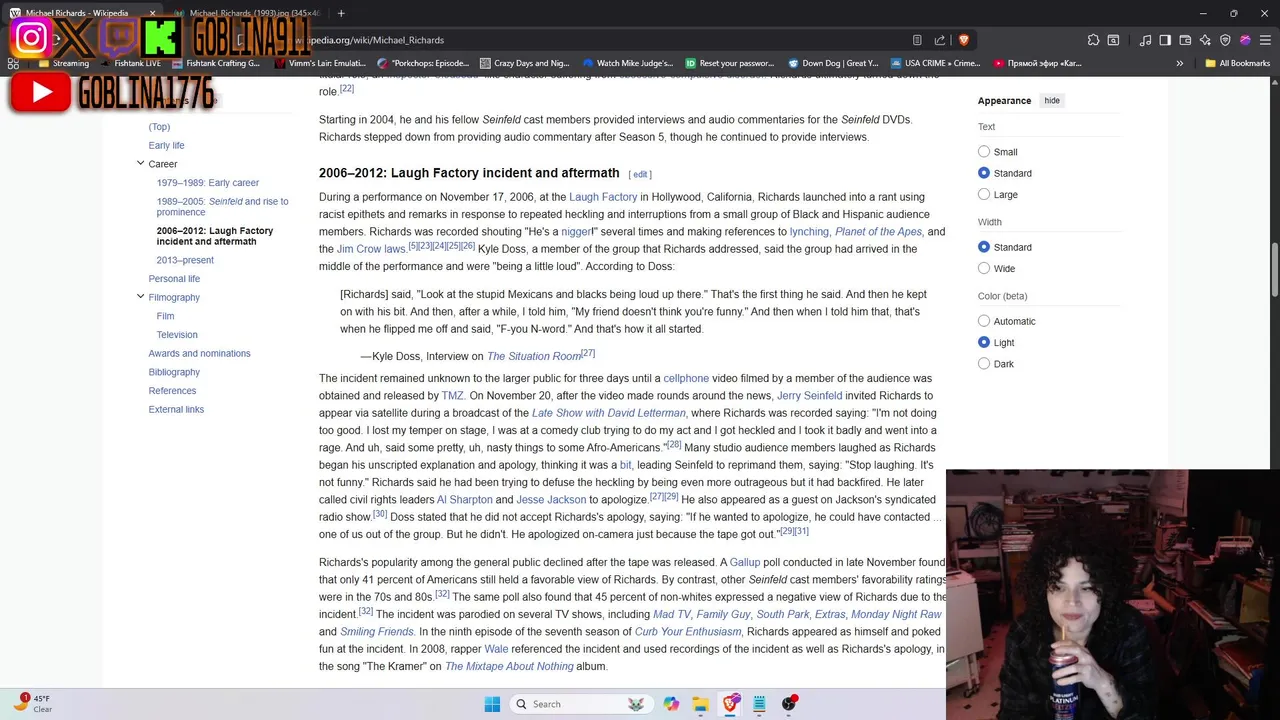Select Wide width option
The image size is (1280, 720).
coord(984,268)
